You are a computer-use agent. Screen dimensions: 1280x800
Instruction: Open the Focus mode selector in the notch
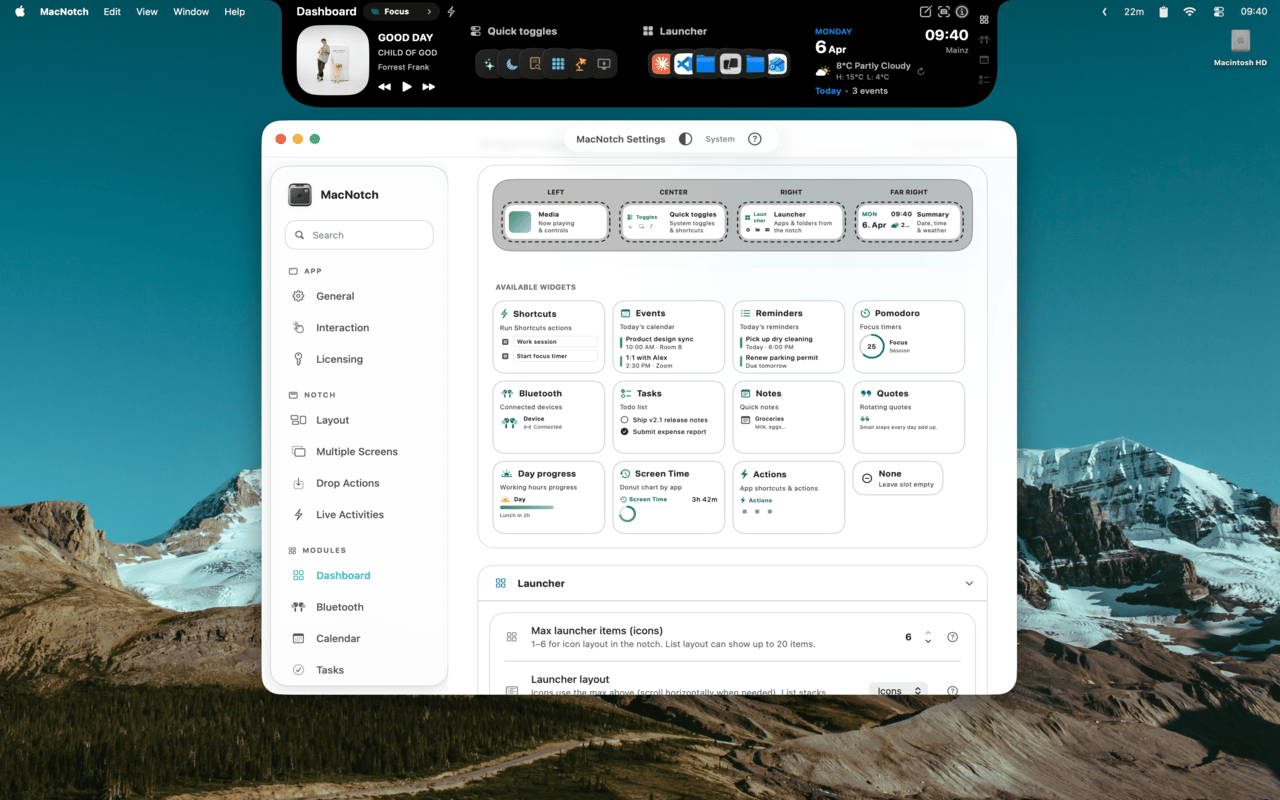(401, 12)
